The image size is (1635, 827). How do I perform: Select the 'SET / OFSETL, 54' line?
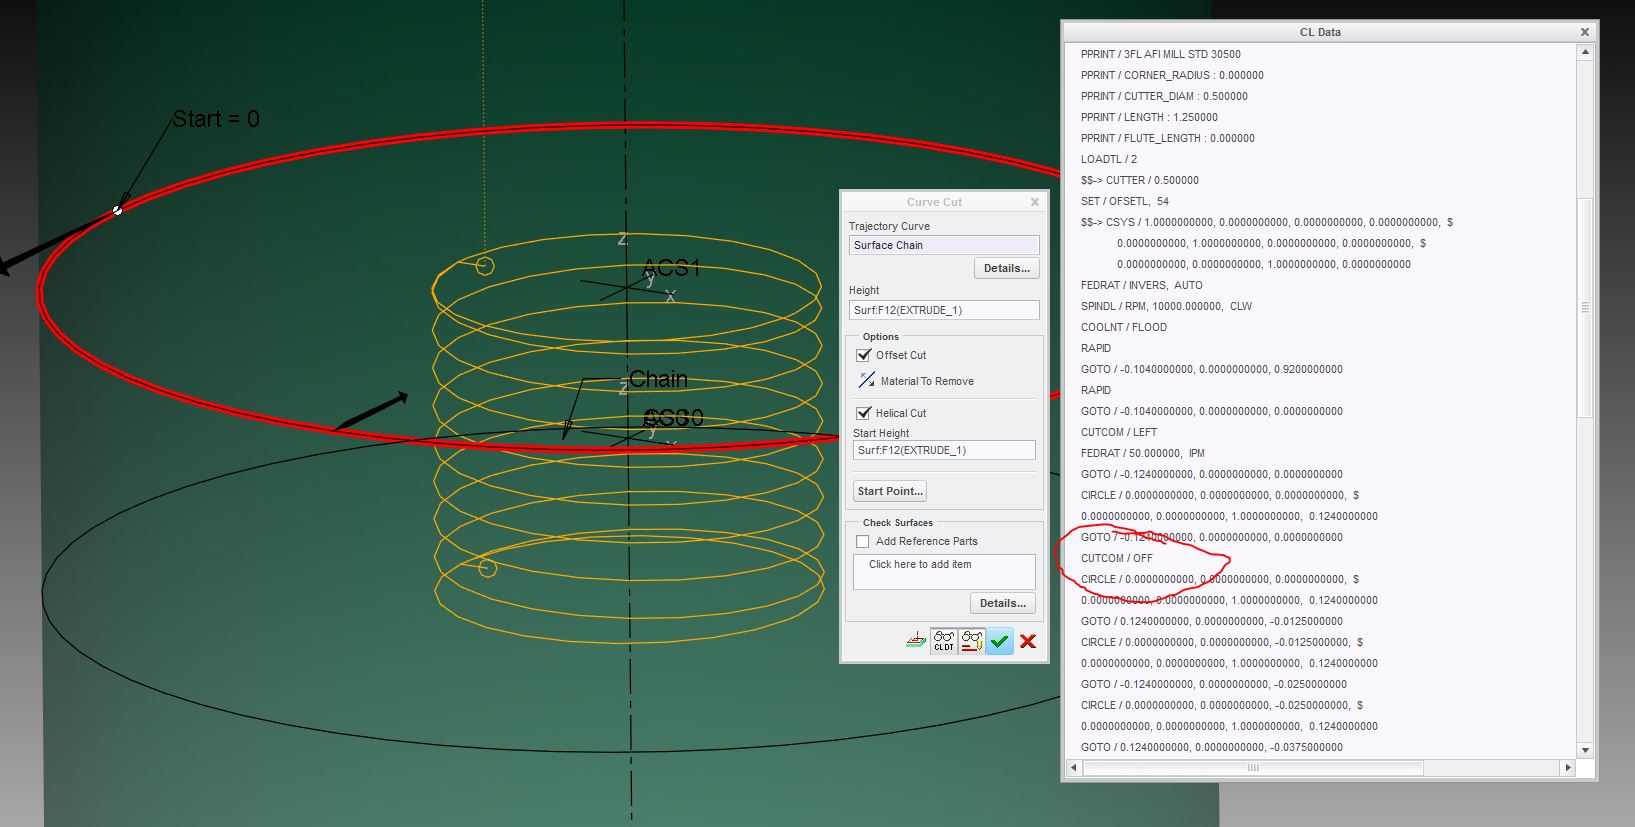click(x=1125, y=201)
